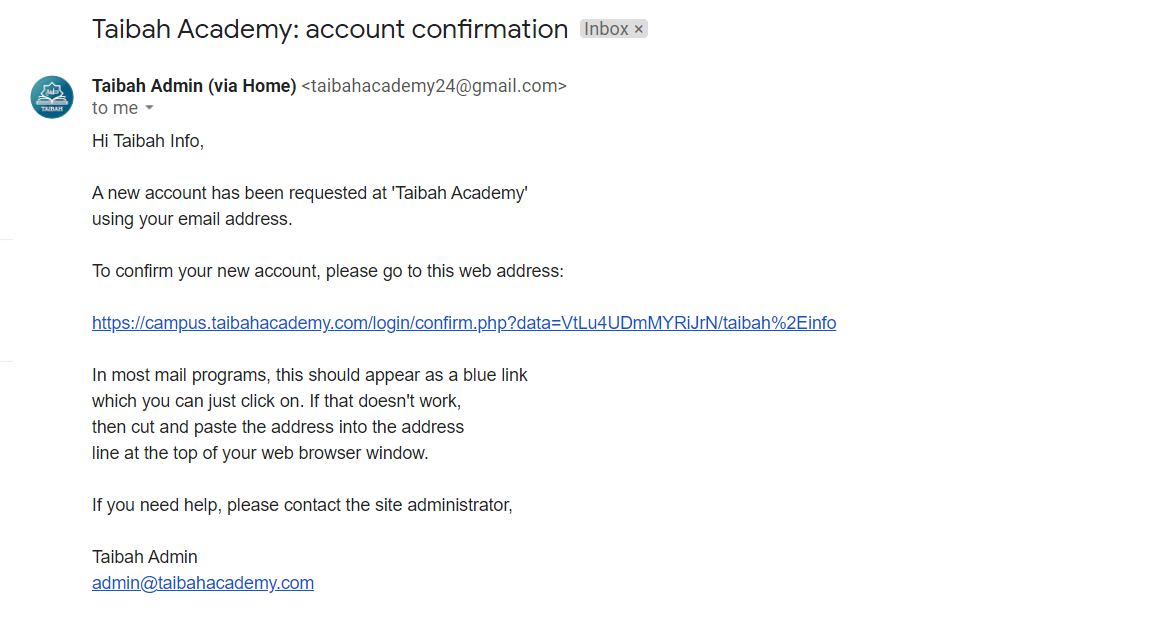The height and width of the screenshot is (627, 1154).
Task: Click the taibahacademy24@gmail.com sender address
Action: click(434, 86)
